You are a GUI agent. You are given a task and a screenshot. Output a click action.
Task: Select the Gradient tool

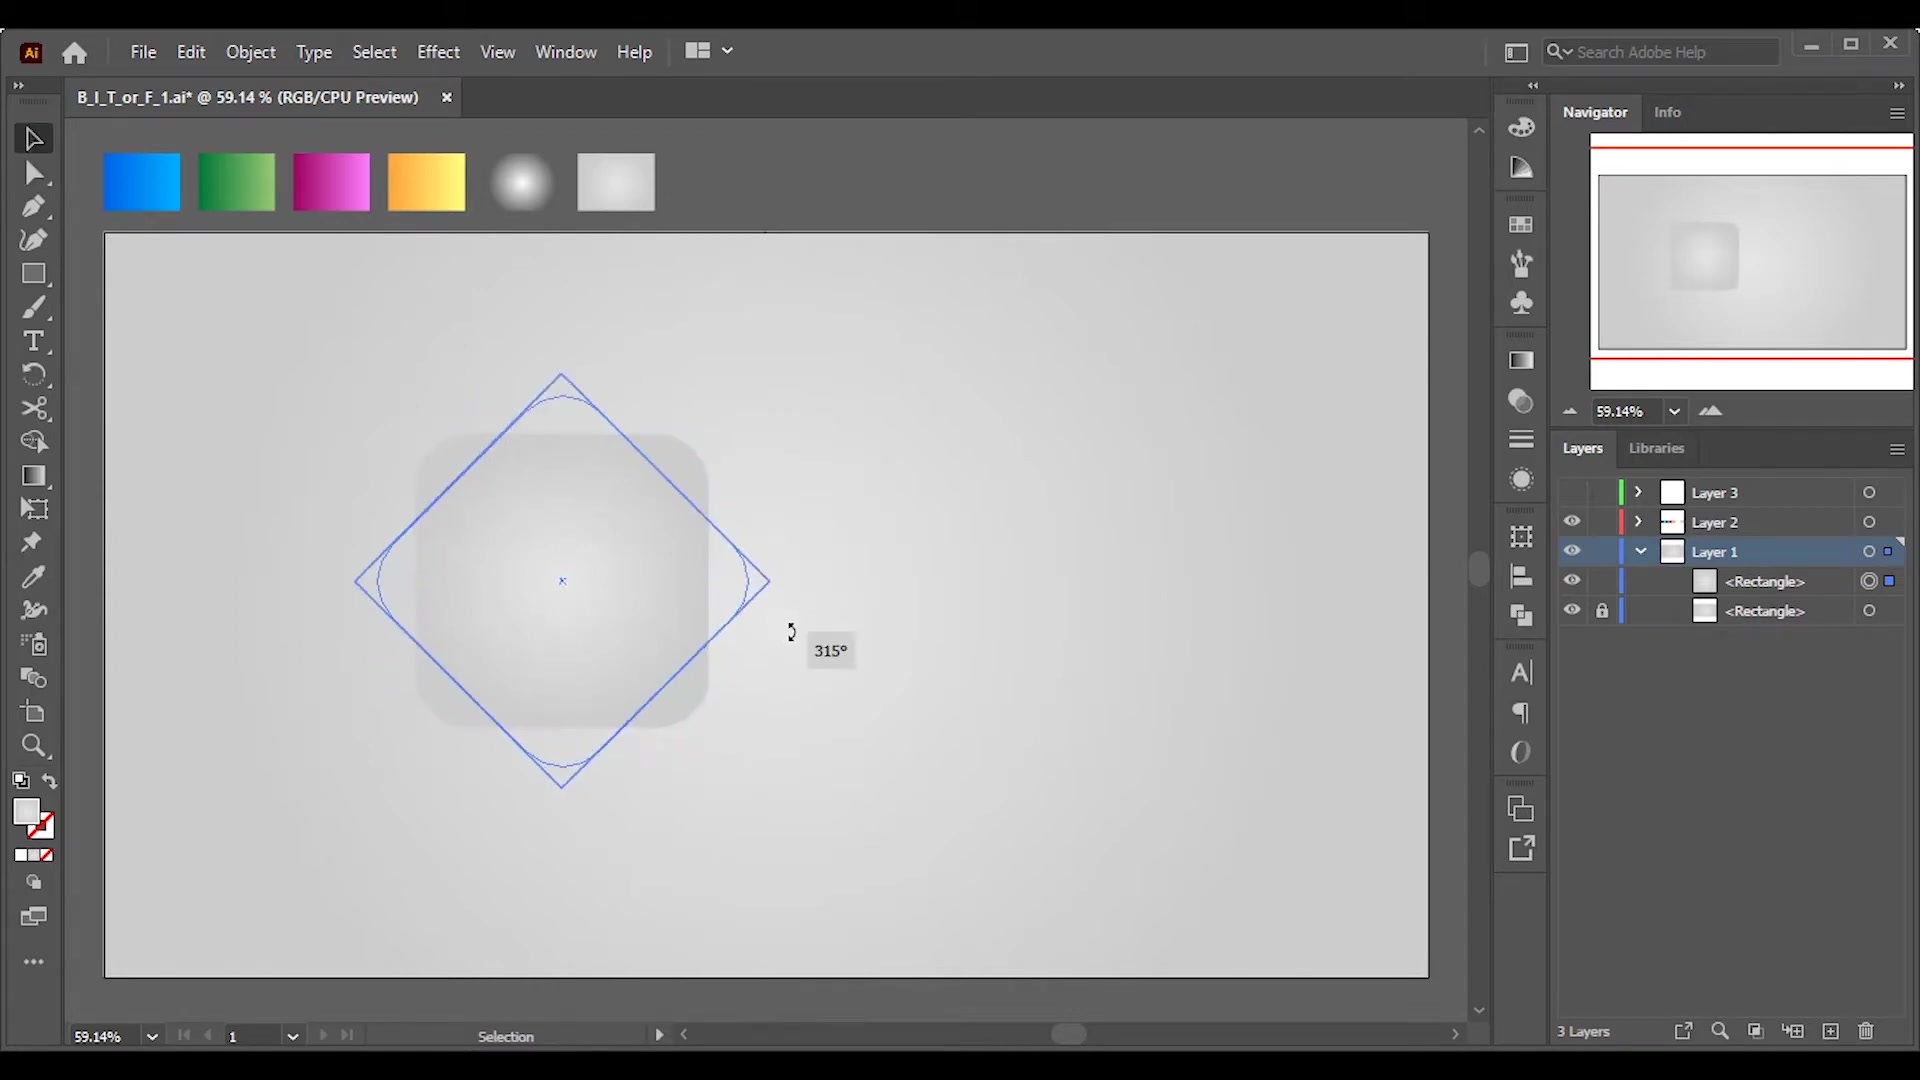[33, 476]
